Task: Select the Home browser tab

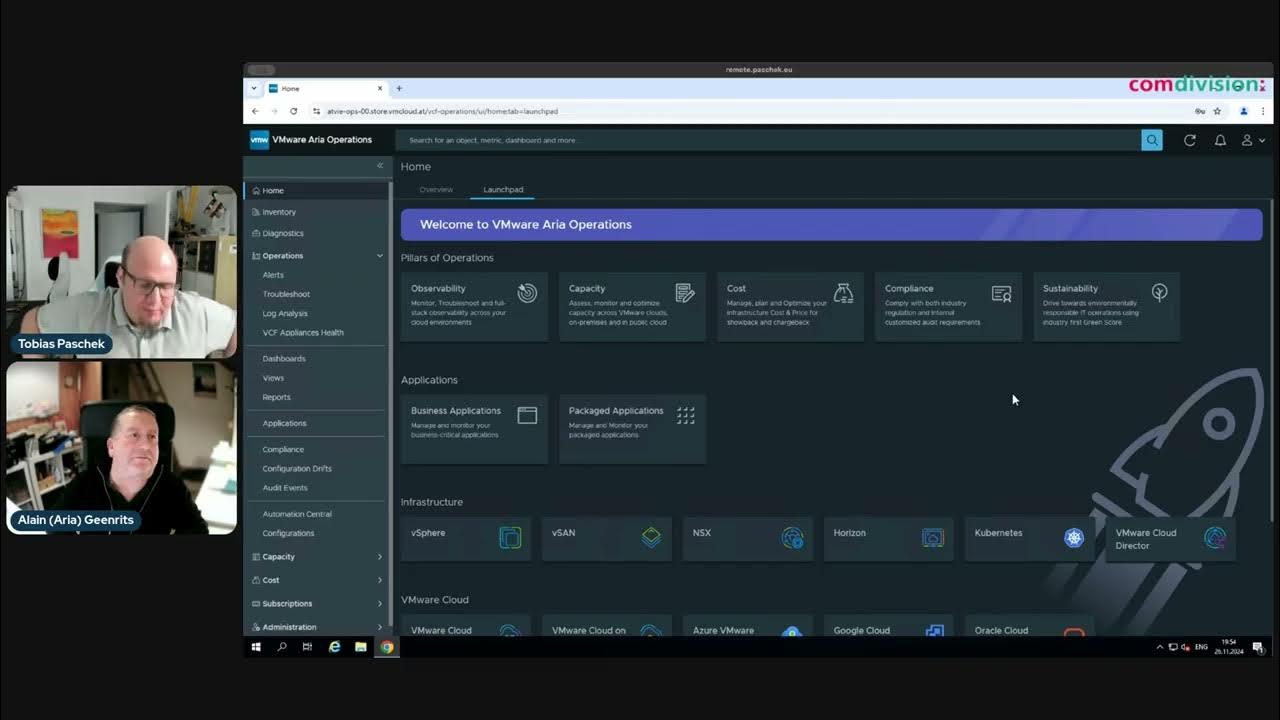Action: coord(325,88)
